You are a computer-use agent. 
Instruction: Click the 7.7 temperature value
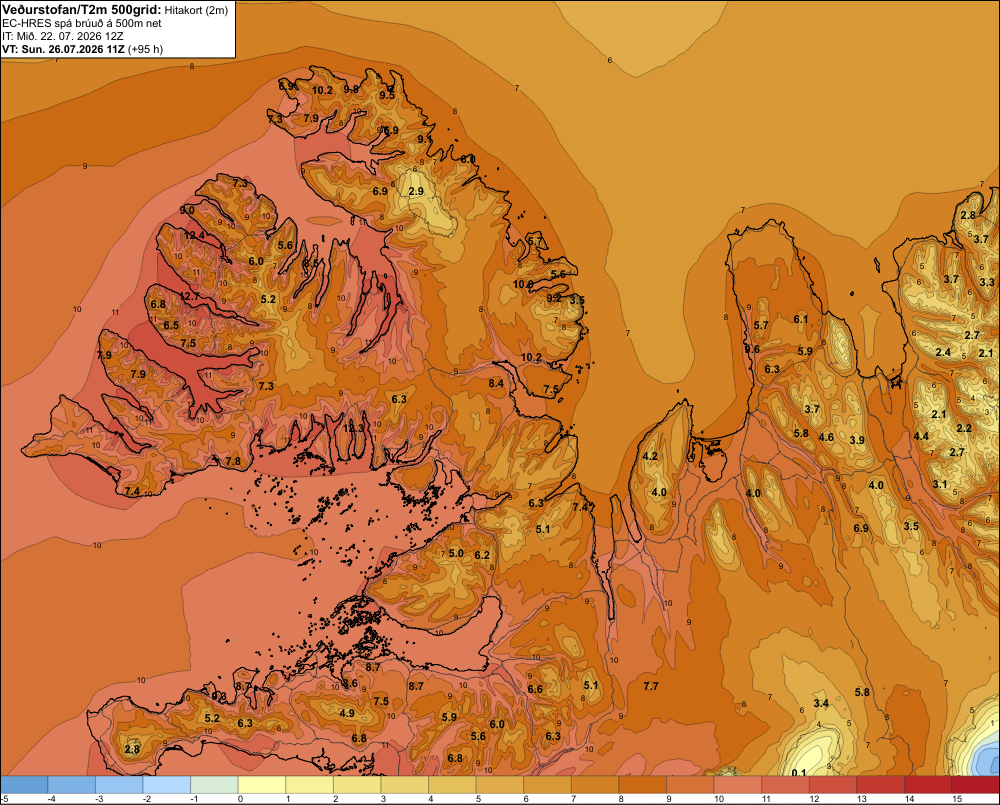(x=651, y=686)
